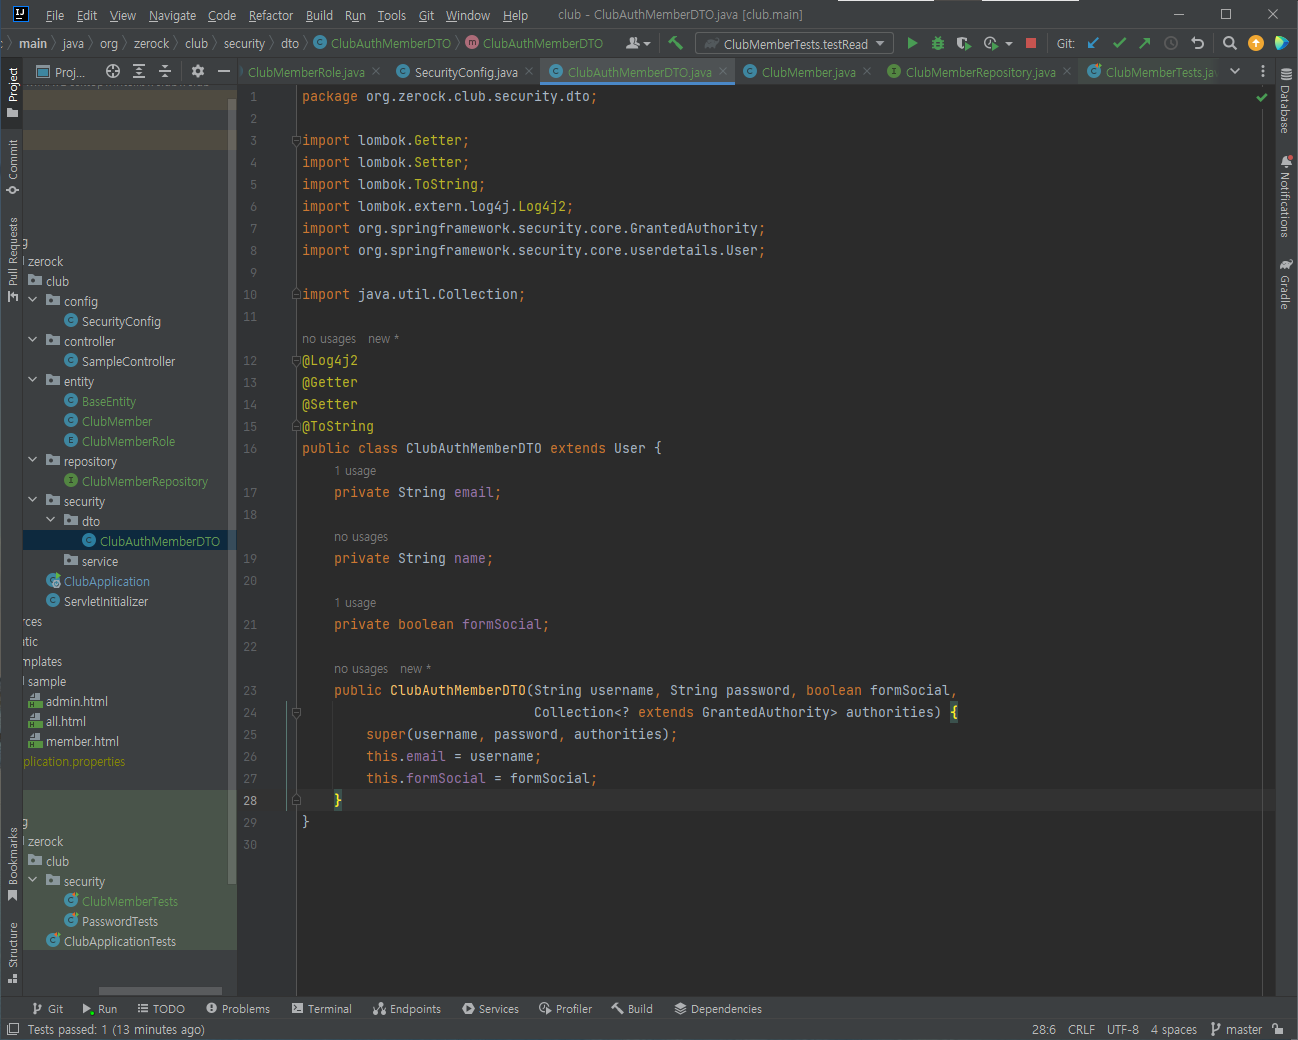Open the Profiler tool window
Viewport: 1298px width, 1040px height.
(565, 1009)
